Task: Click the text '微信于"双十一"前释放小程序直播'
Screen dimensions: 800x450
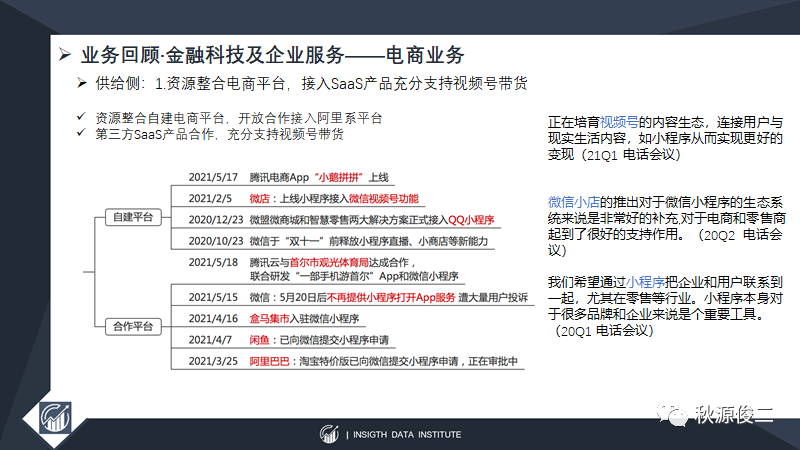Action: point(331,241)
